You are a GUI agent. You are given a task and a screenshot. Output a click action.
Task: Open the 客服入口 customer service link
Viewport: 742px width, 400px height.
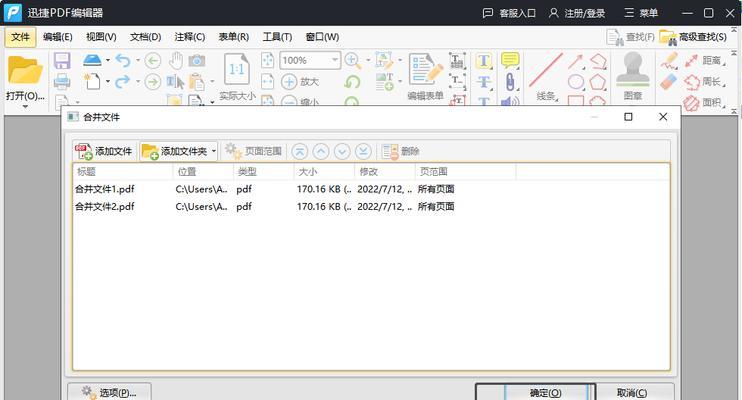(509, 13)
